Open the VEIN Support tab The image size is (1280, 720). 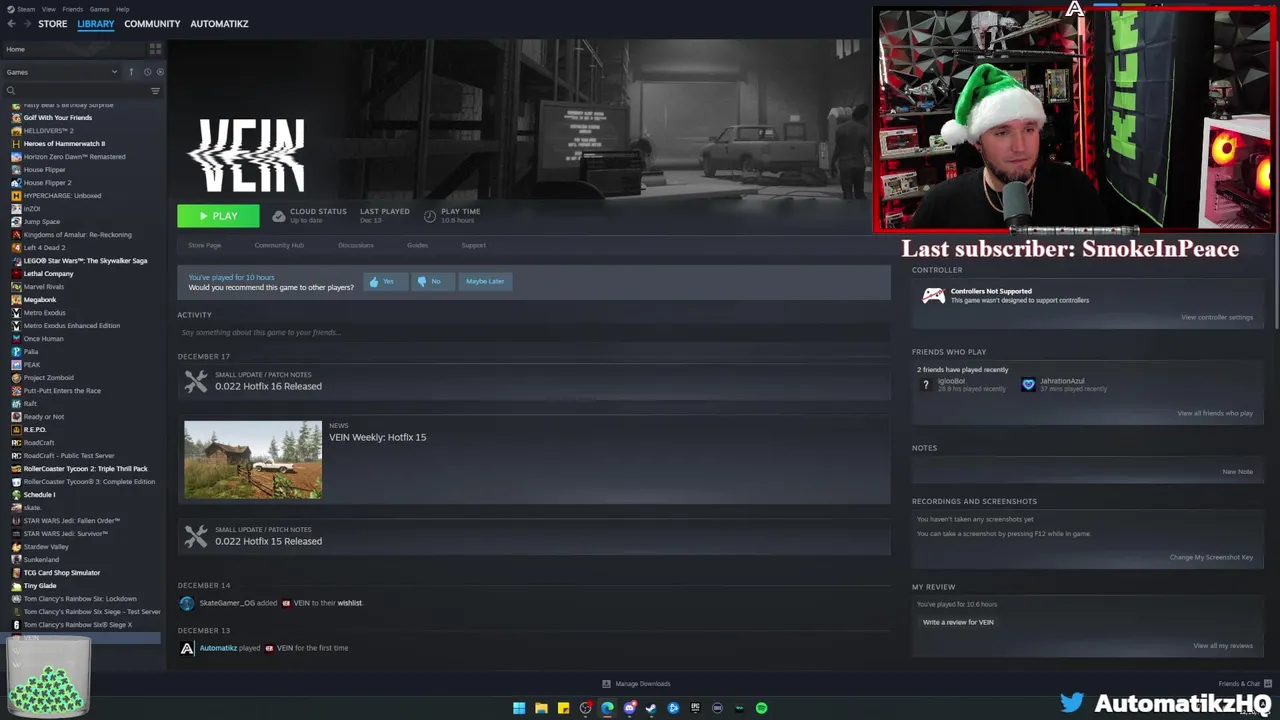474,245
